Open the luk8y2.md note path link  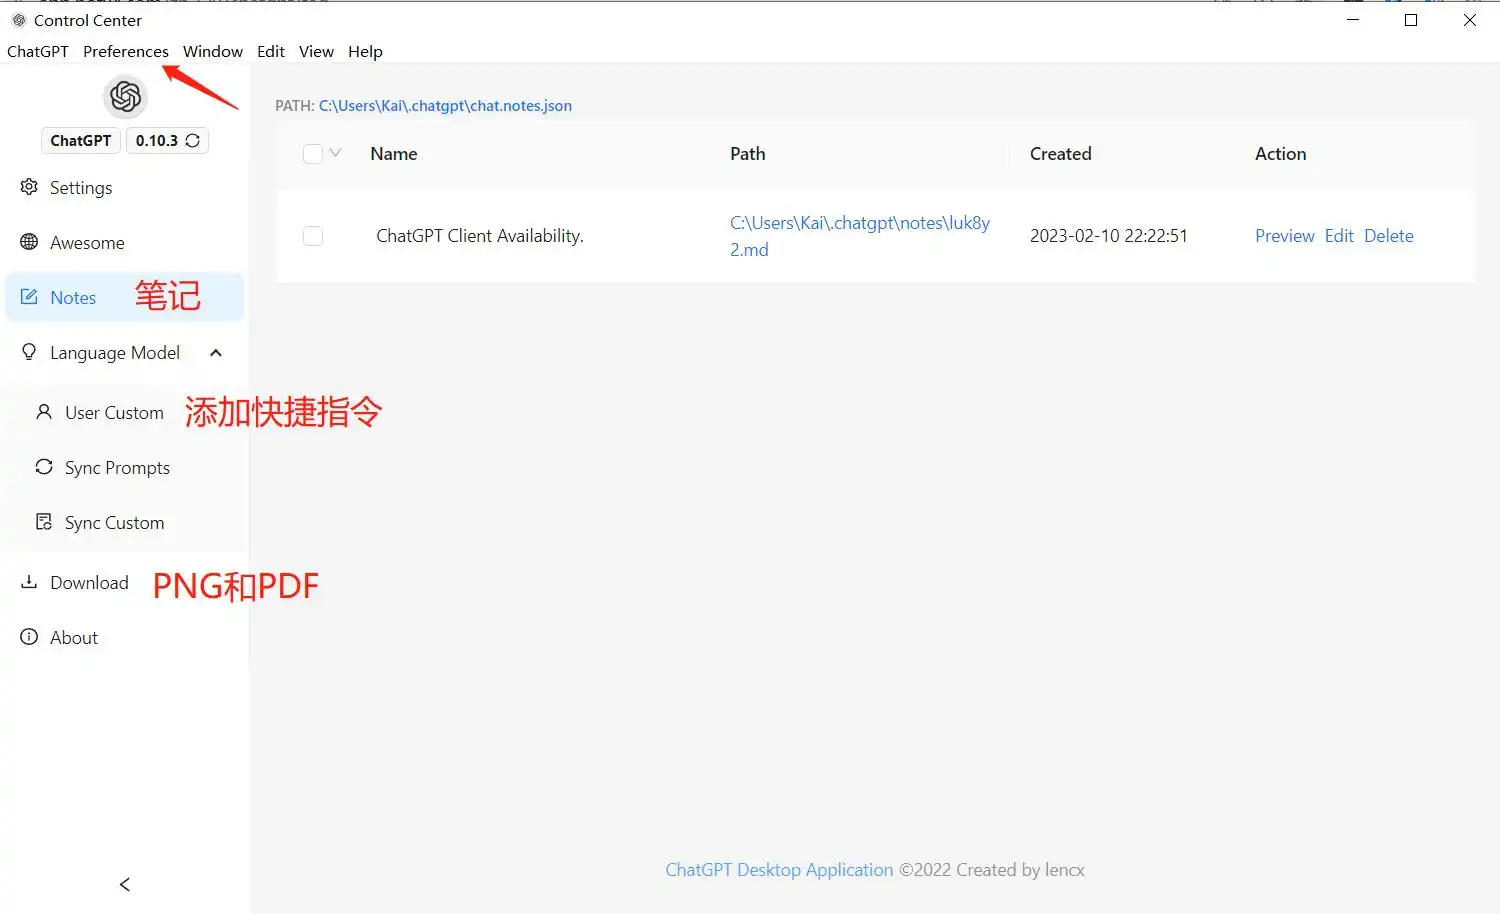(860, 236)
